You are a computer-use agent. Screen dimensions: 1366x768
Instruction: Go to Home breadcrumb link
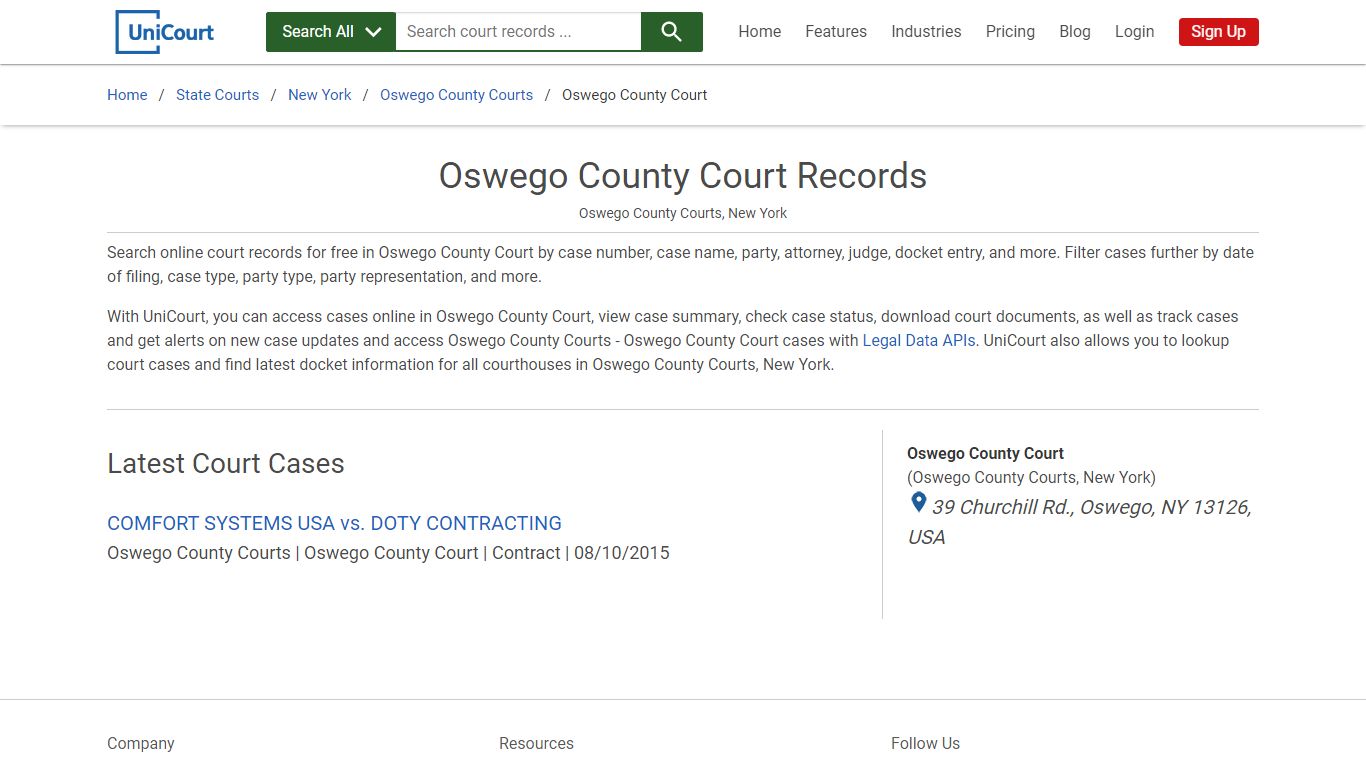127,95
